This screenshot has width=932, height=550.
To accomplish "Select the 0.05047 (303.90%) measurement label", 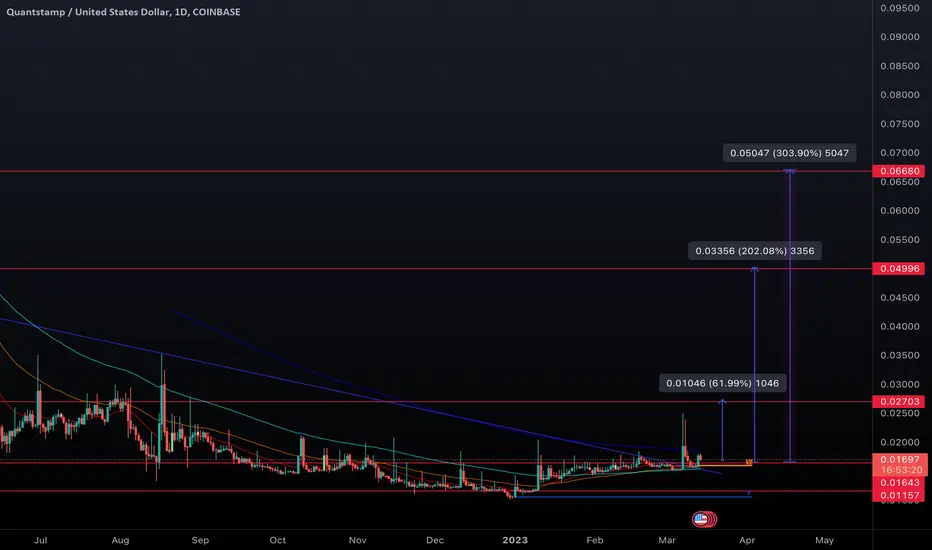I will point(789,153).
